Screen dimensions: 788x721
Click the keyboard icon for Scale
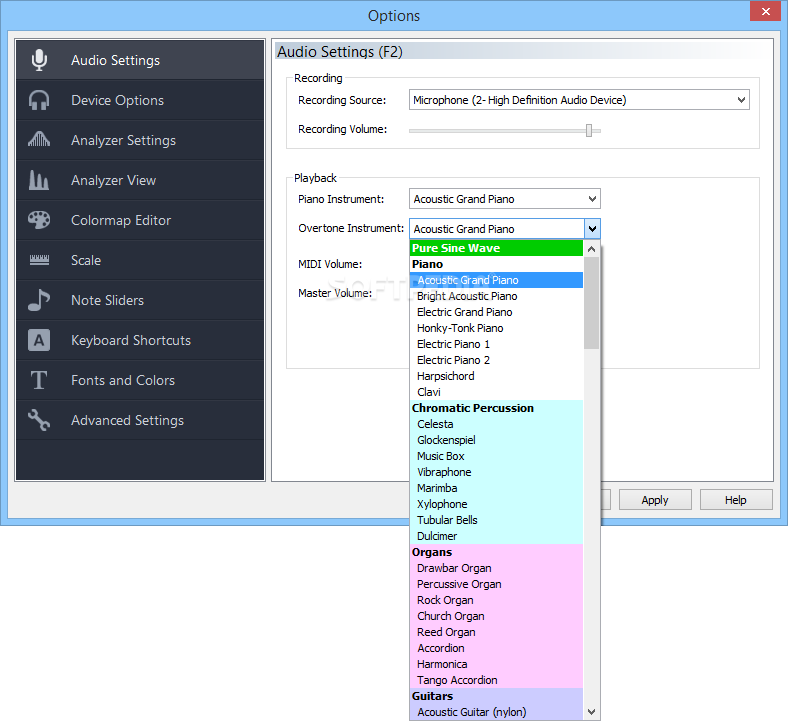tap(39, 260)
